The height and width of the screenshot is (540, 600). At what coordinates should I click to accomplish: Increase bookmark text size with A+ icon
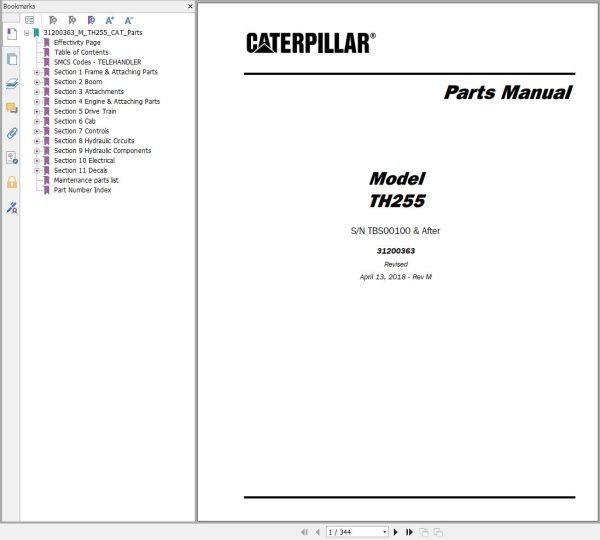pos(110,20)
